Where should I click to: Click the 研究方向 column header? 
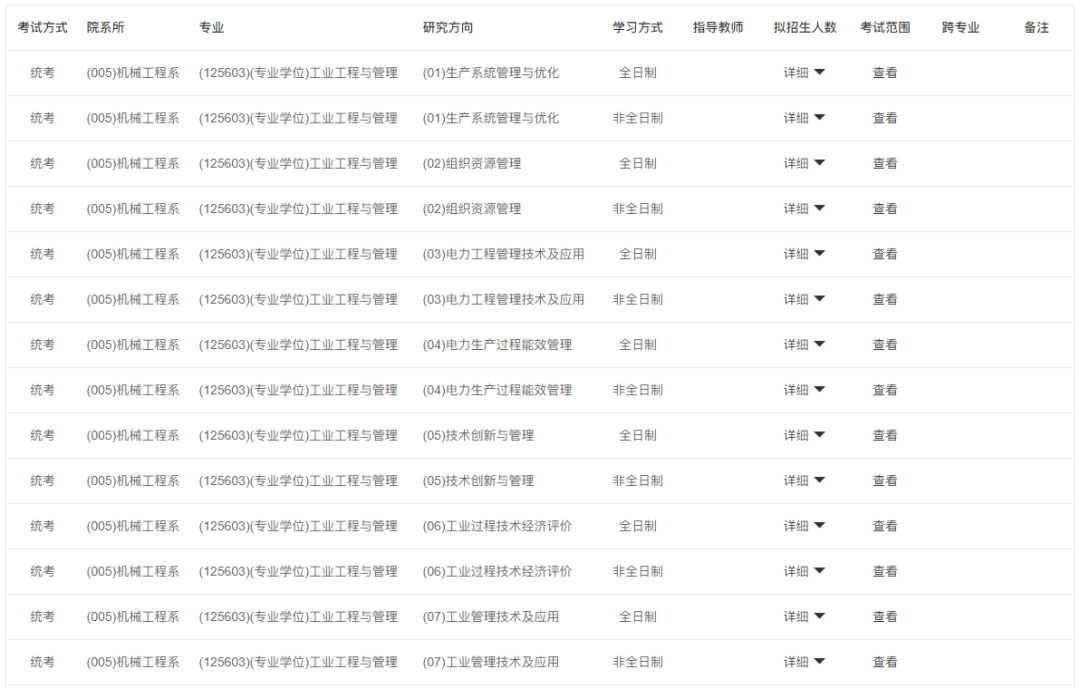[448, 28]
